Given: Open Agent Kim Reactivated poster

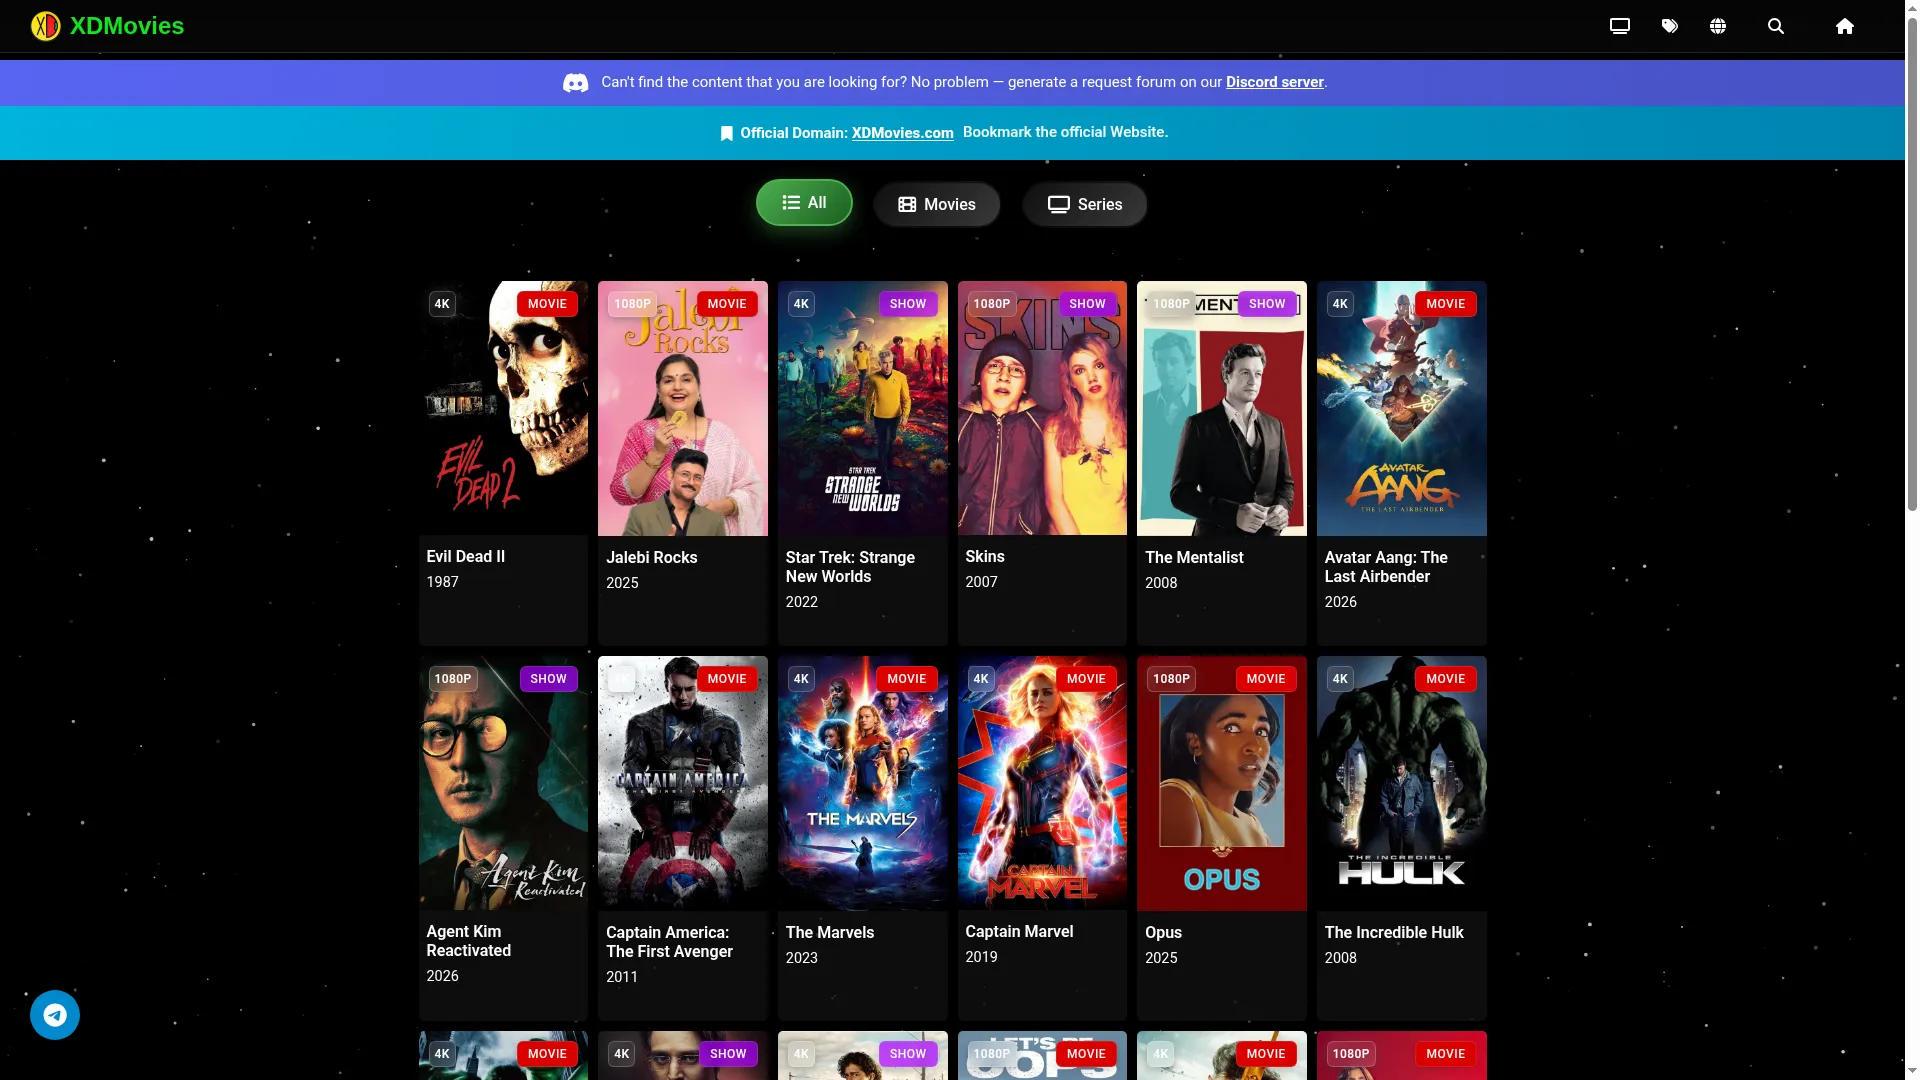Looking at the screenshot, I should pos(503,783).
